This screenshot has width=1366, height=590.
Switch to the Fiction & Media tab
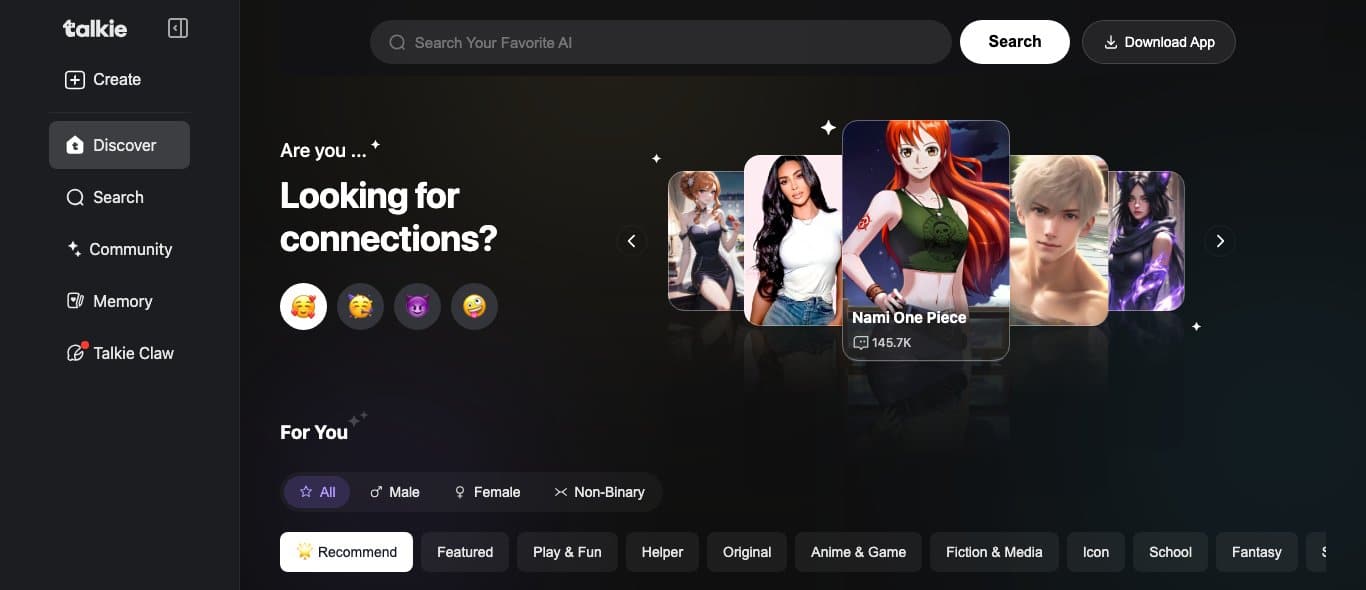pos(994,552)
